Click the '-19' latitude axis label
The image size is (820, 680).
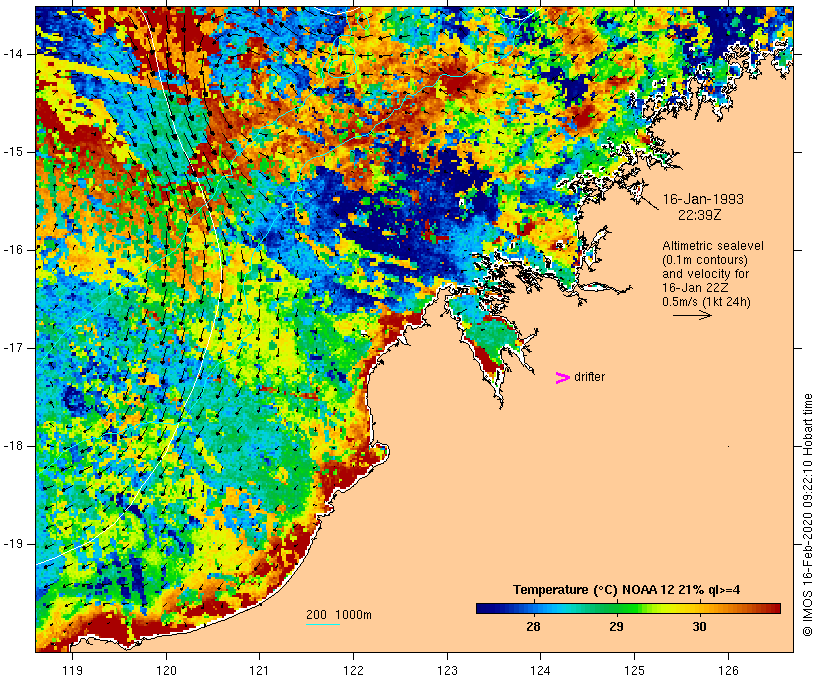(x=13, y=544)
